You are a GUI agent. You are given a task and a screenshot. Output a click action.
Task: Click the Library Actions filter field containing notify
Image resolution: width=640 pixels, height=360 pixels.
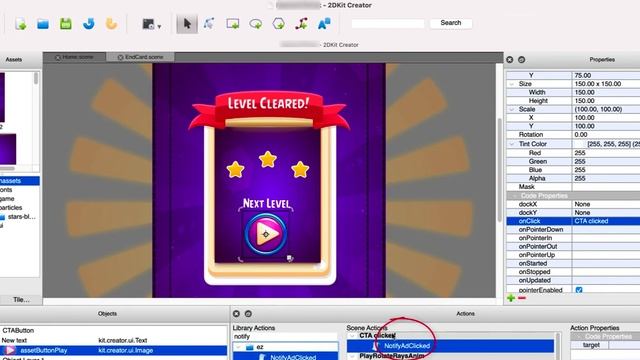click(x=285, y=337)
